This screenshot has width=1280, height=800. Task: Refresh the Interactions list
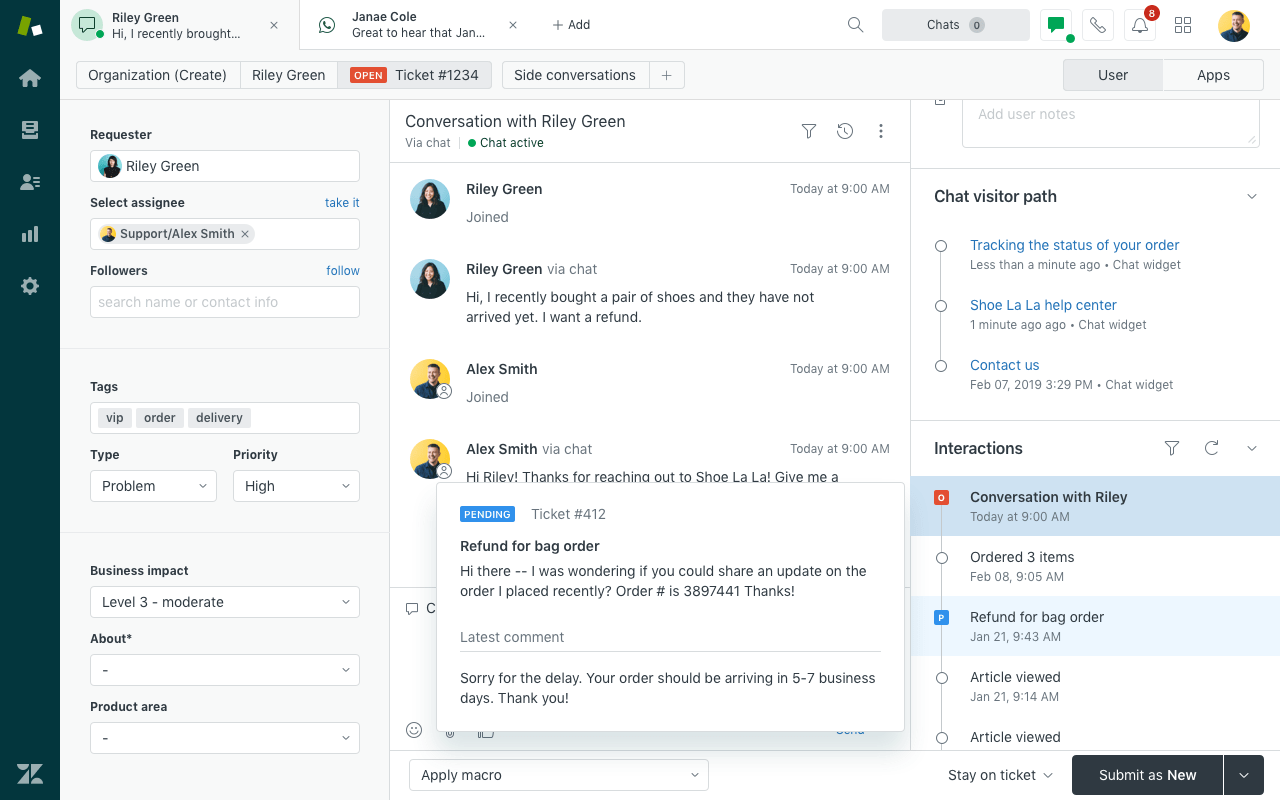(1212, 448)
